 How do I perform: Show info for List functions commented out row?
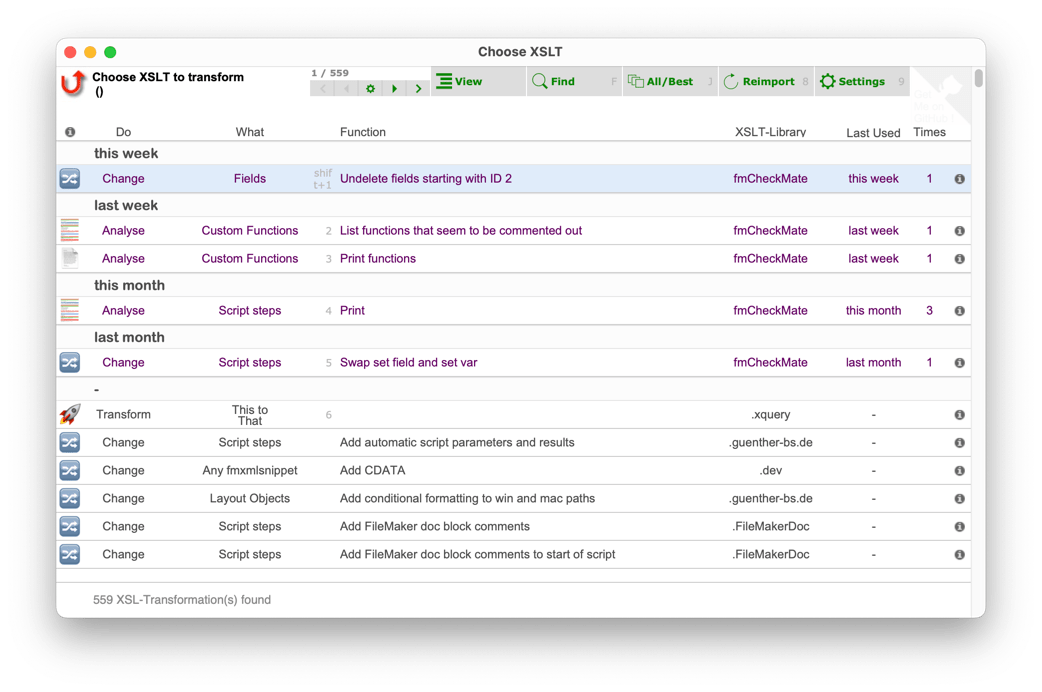point(960,231)
